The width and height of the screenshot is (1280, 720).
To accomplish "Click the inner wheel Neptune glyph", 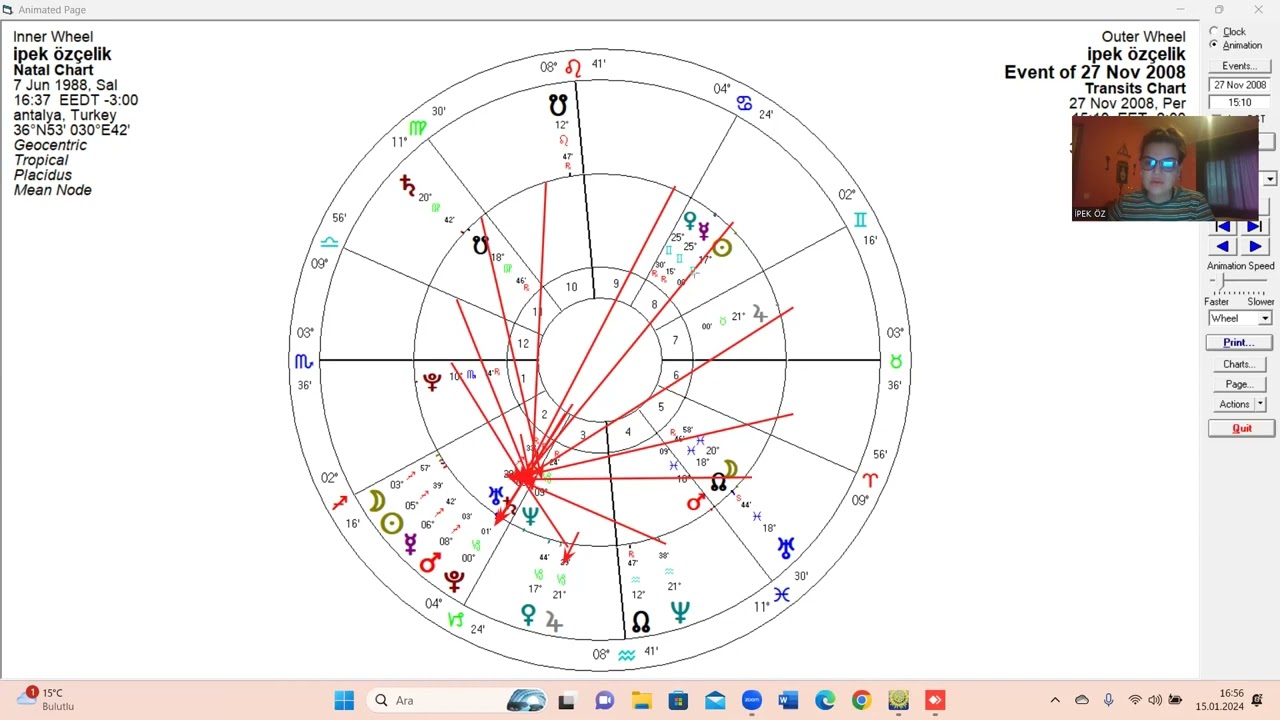I will pyautogui.click(x=530, y=515).
